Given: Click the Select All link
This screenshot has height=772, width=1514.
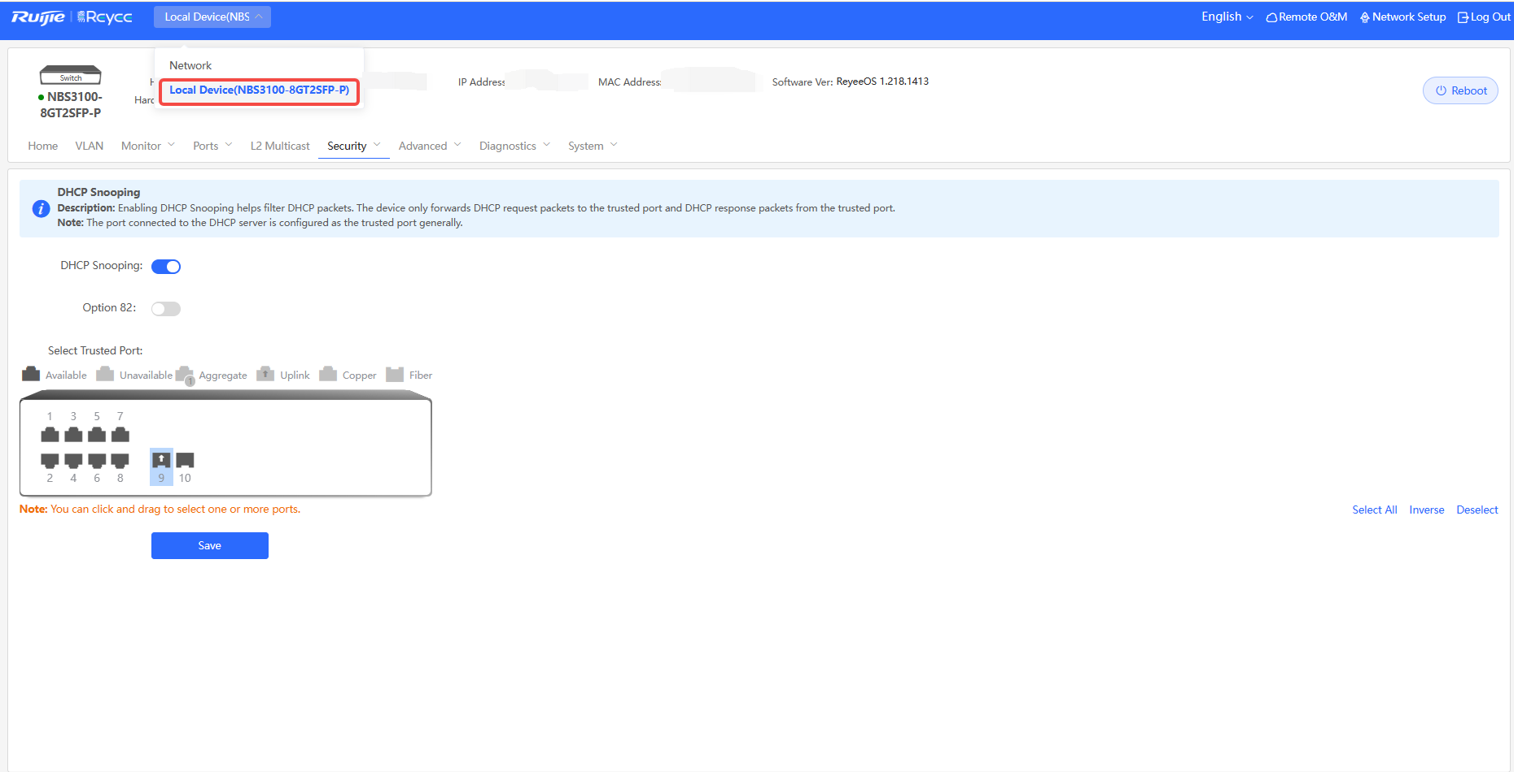Looking at the screenshot, I should coord(1374,510).
